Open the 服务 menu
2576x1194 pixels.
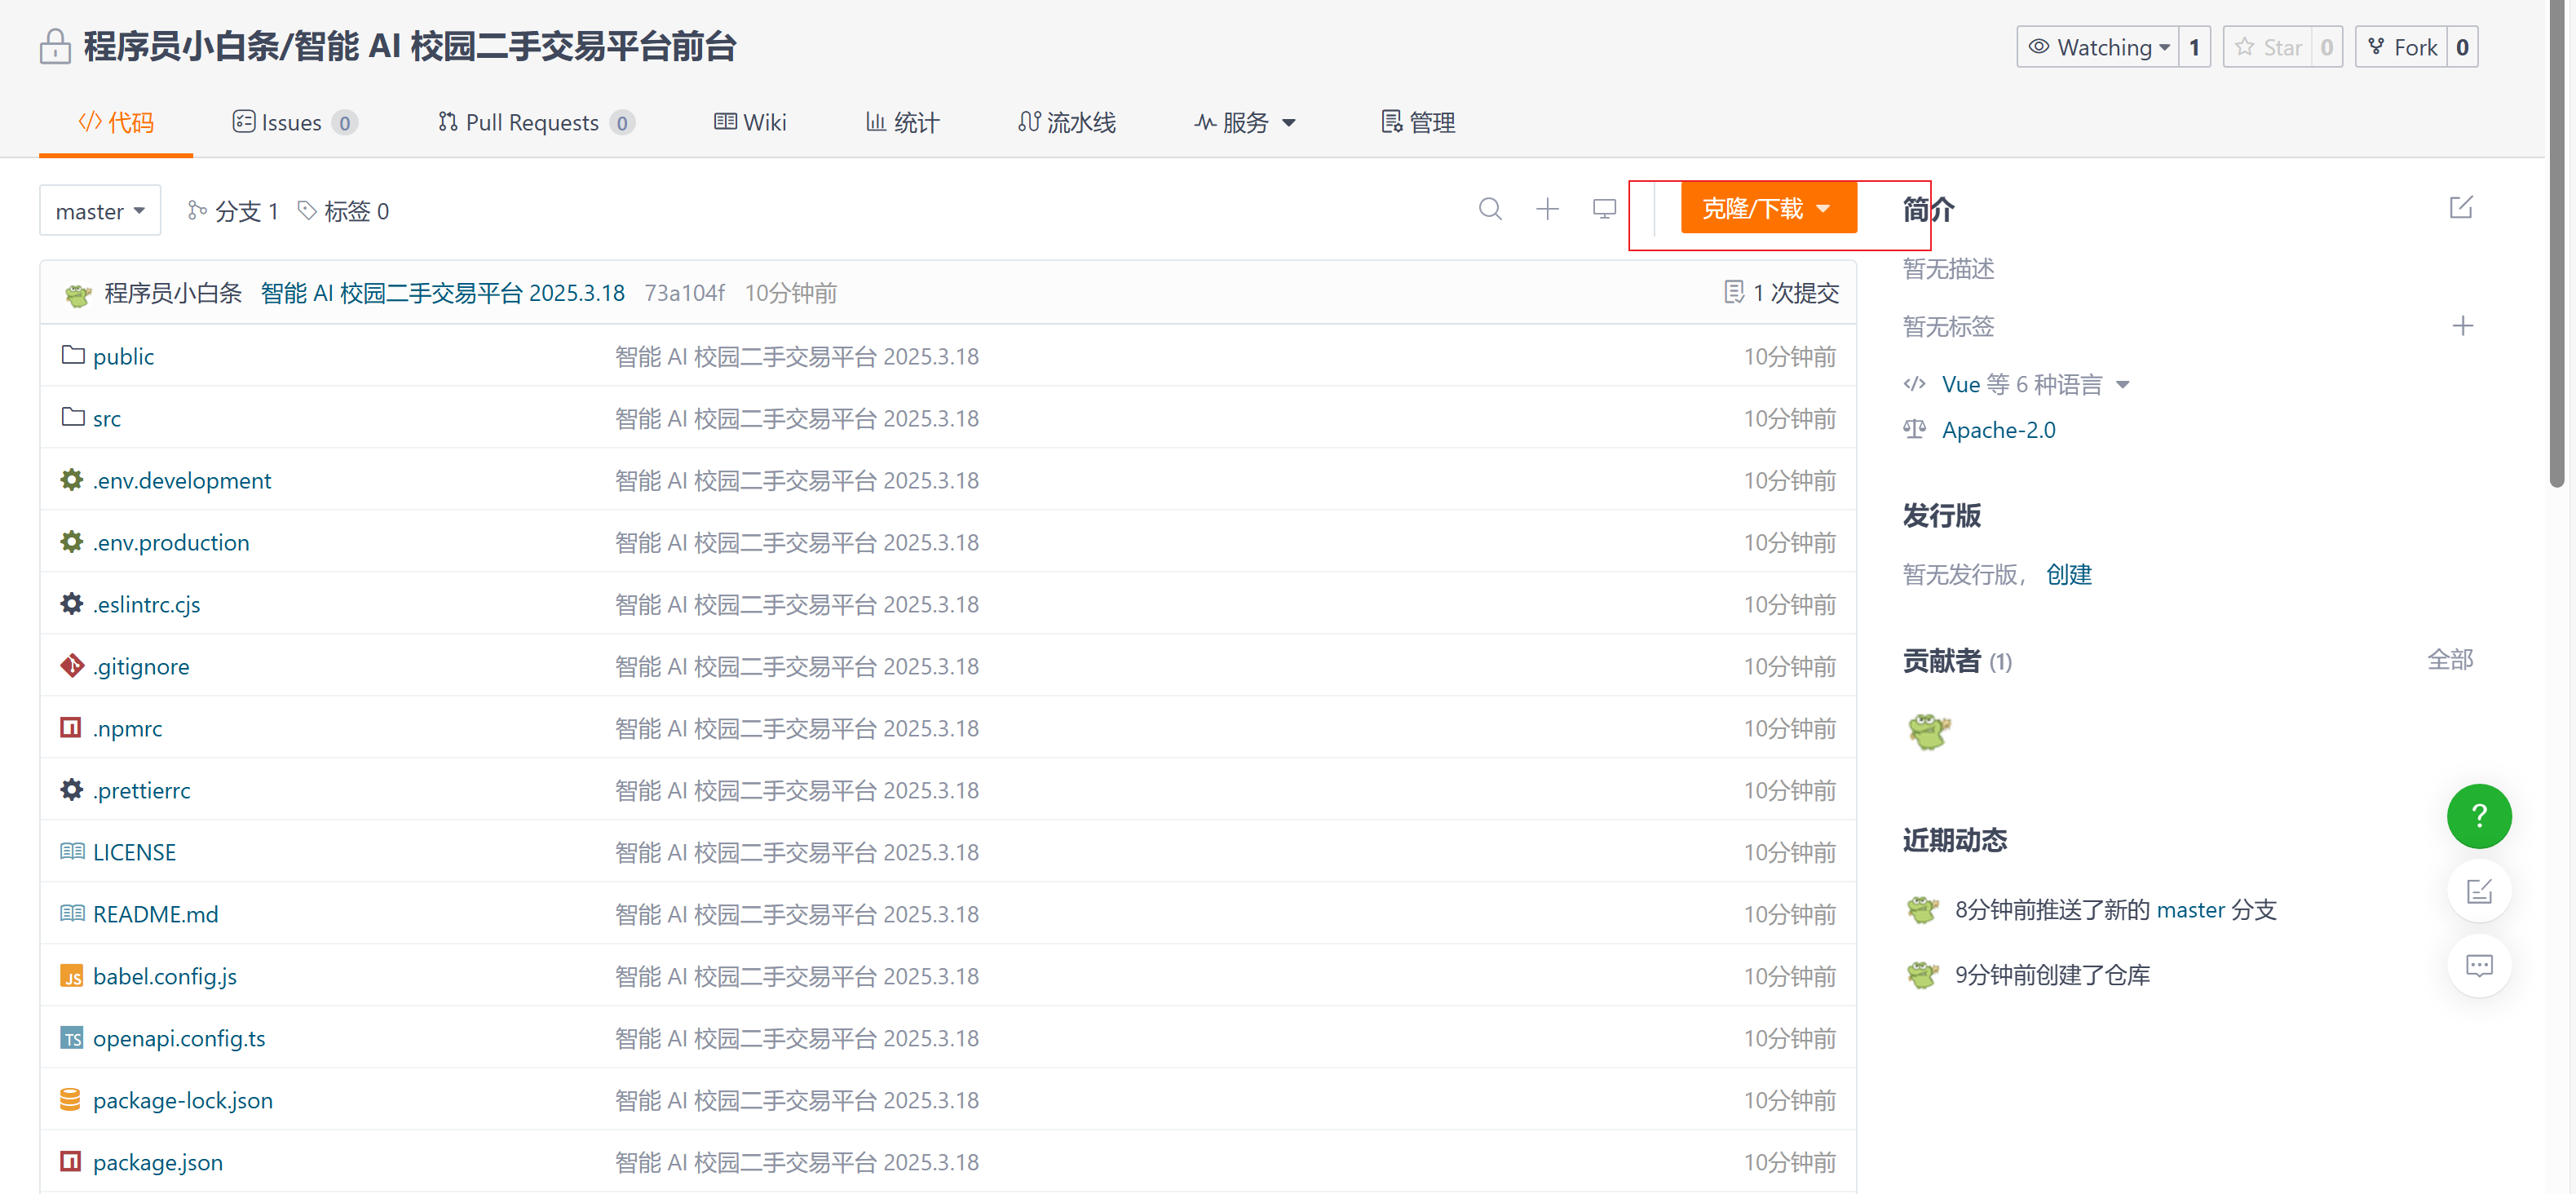(x=1244, y=122)
